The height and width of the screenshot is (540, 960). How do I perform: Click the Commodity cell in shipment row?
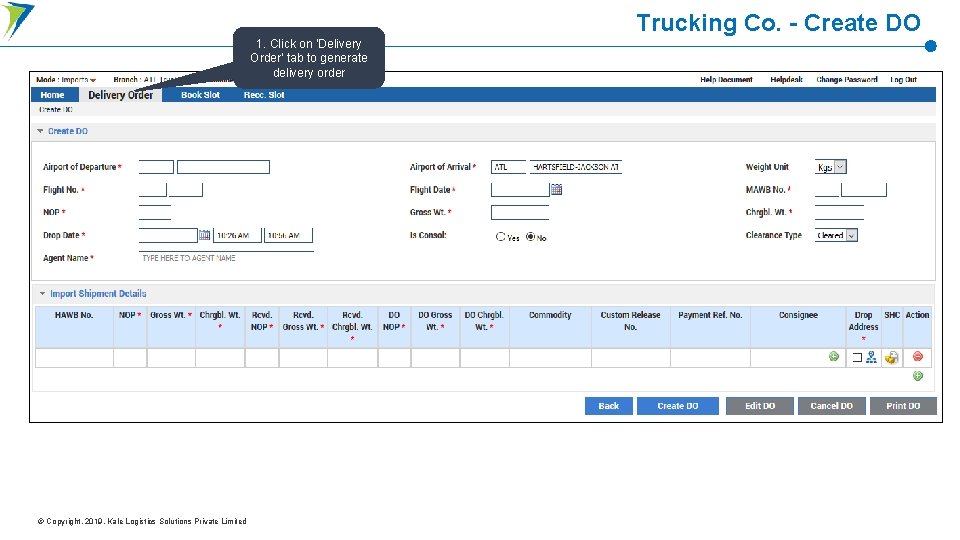click(x=550, y=358)
